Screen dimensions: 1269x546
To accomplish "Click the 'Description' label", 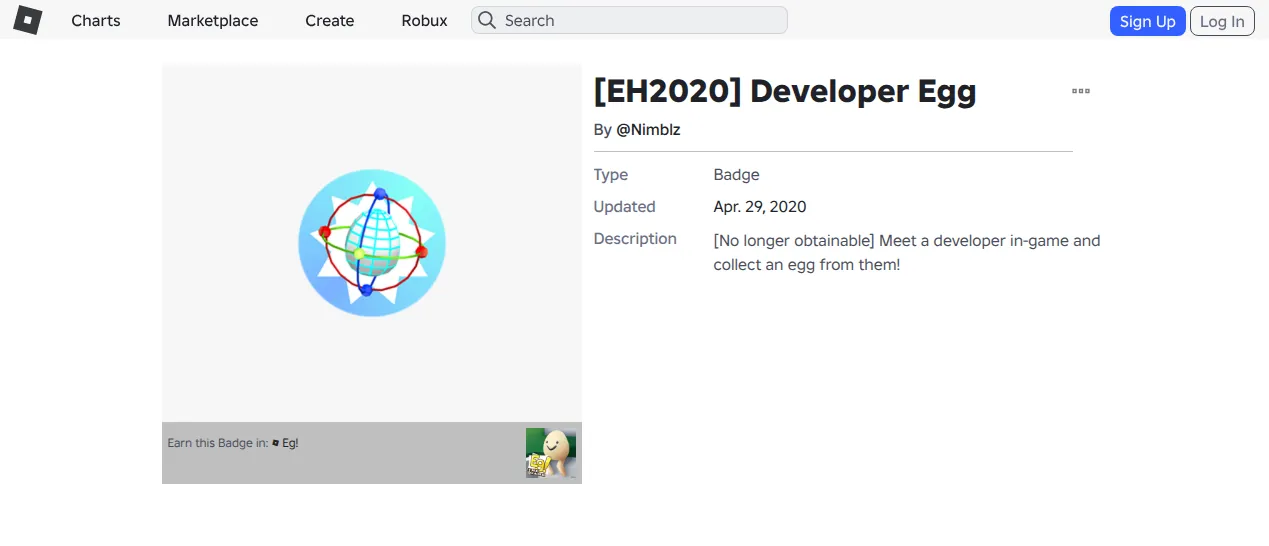I will [635, 239].
